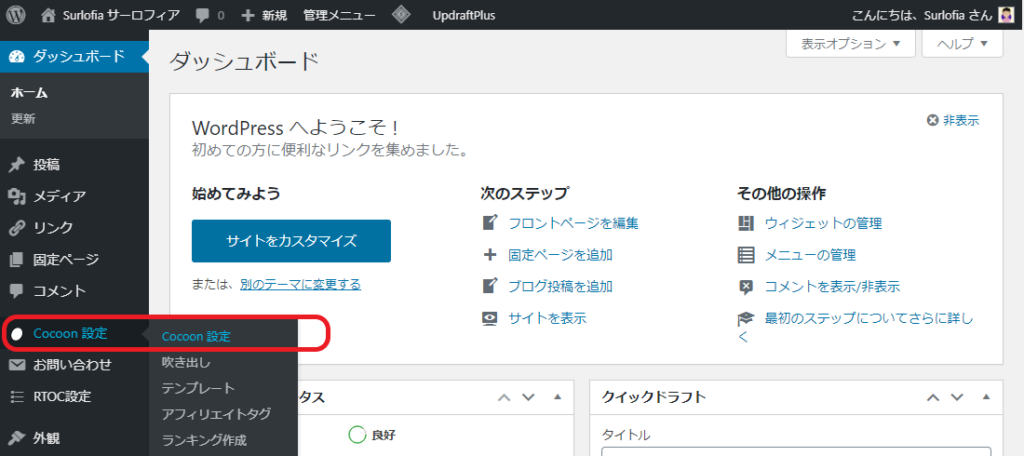Click the WordPress logo icon
The image size is (1024, 456).
click(x=16, y=15)
